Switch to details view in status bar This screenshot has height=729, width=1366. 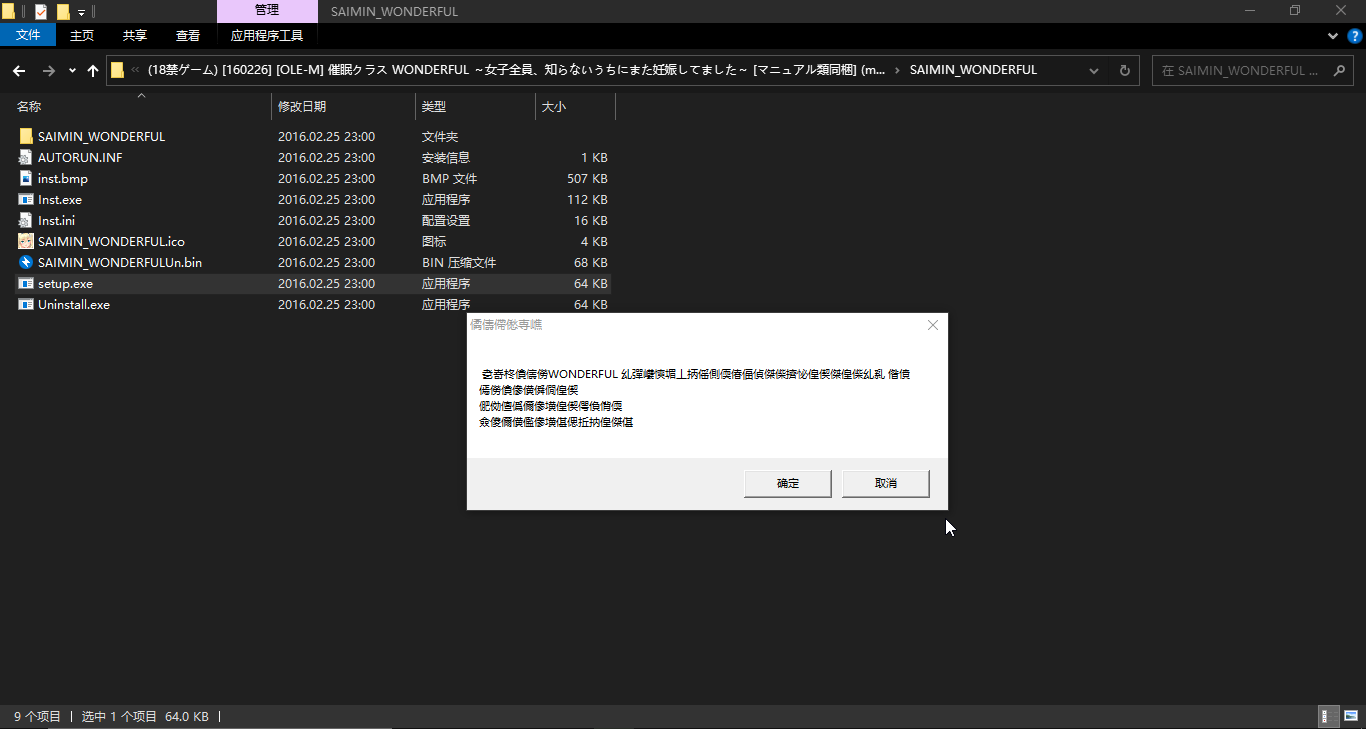(x=1329, y=716)
